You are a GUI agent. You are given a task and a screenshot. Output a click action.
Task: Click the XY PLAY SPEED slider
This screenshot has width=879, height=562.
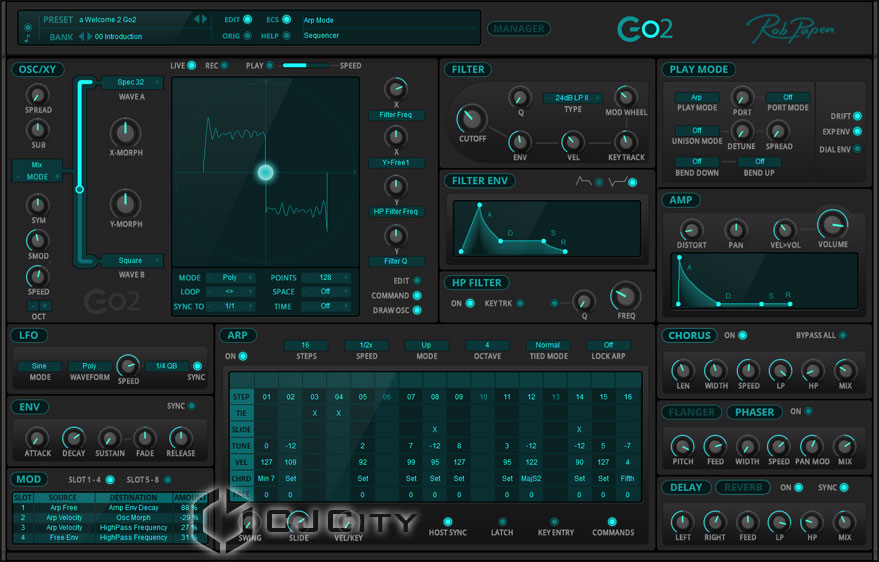coord(306,66)
